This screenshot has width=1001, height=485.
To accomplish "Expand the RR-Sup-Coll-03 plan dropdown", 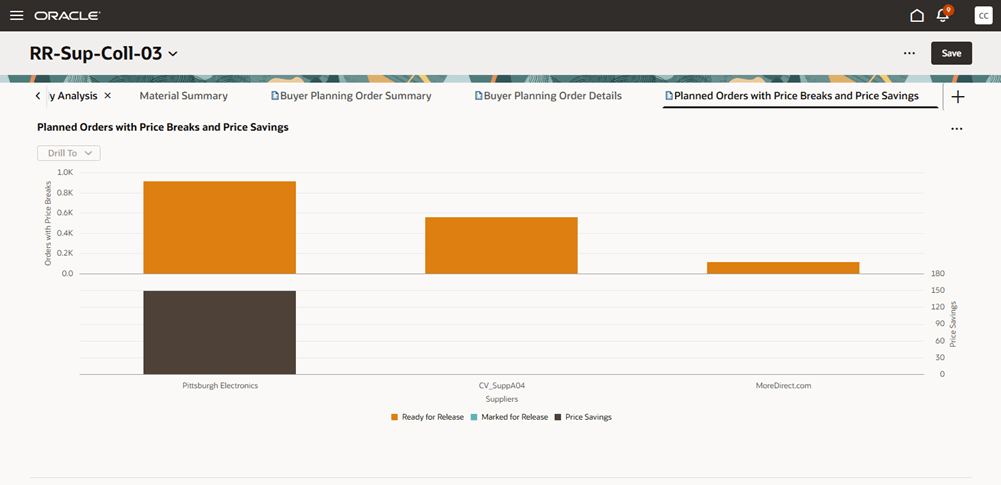I will pos(173,54).
